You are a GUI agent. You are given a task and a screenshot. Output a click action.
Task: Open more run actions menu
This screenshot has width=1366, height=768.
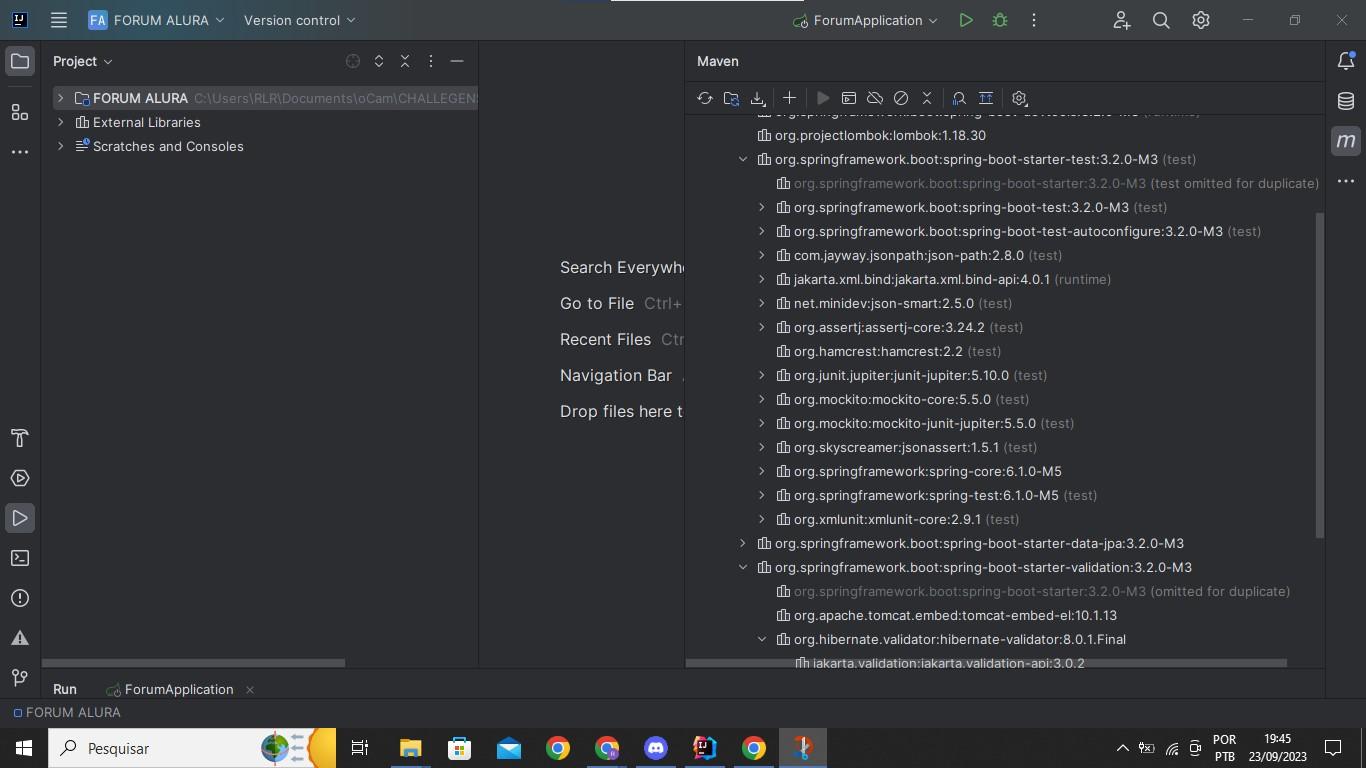click(x=1034, y=20)
